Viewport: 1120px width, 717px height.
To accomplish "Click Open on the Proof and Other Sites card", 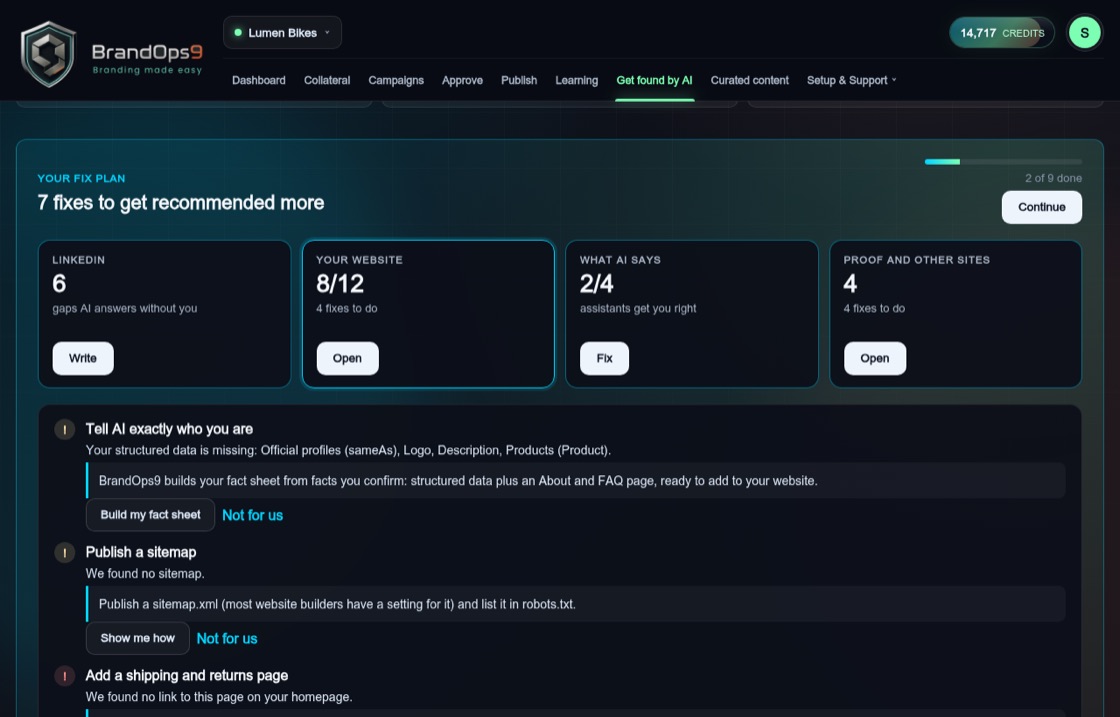I will click(875, 358).
